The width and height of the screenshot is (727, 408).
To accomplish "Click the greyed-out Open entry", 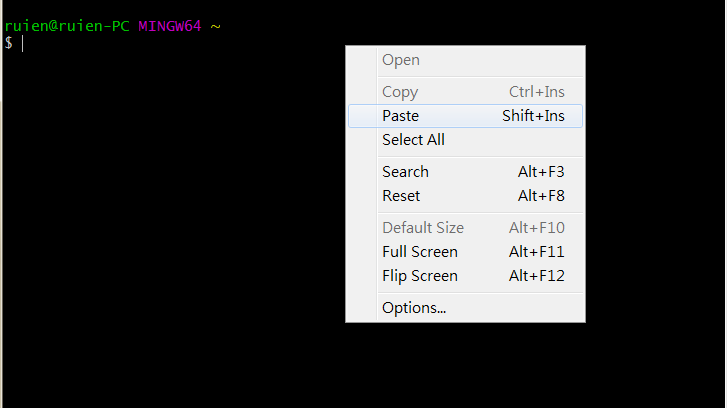I will pos(401,60).
